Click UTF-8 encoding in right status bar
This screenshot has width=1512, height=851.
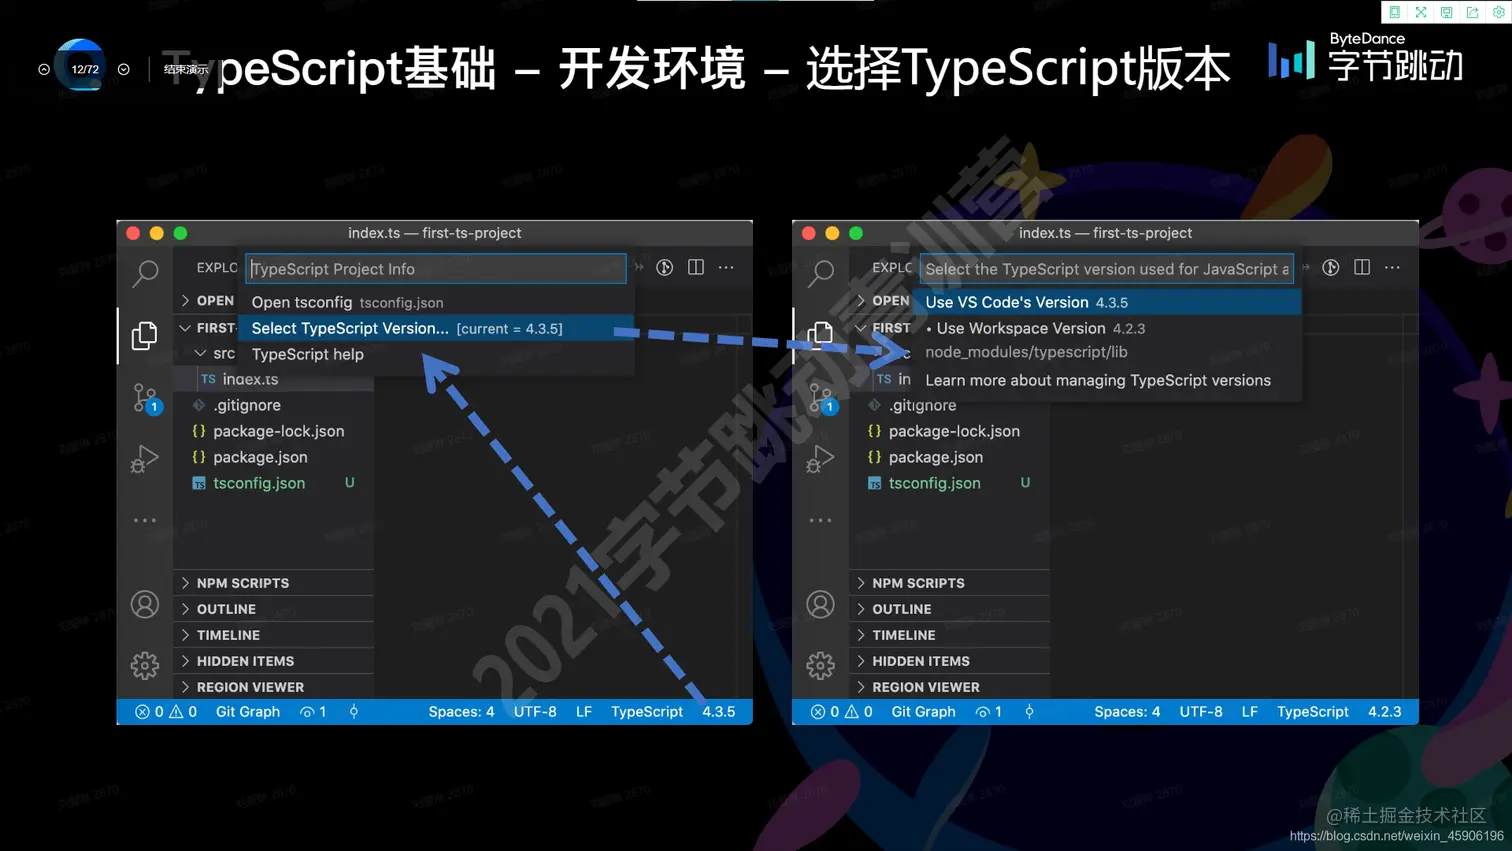1201,712
